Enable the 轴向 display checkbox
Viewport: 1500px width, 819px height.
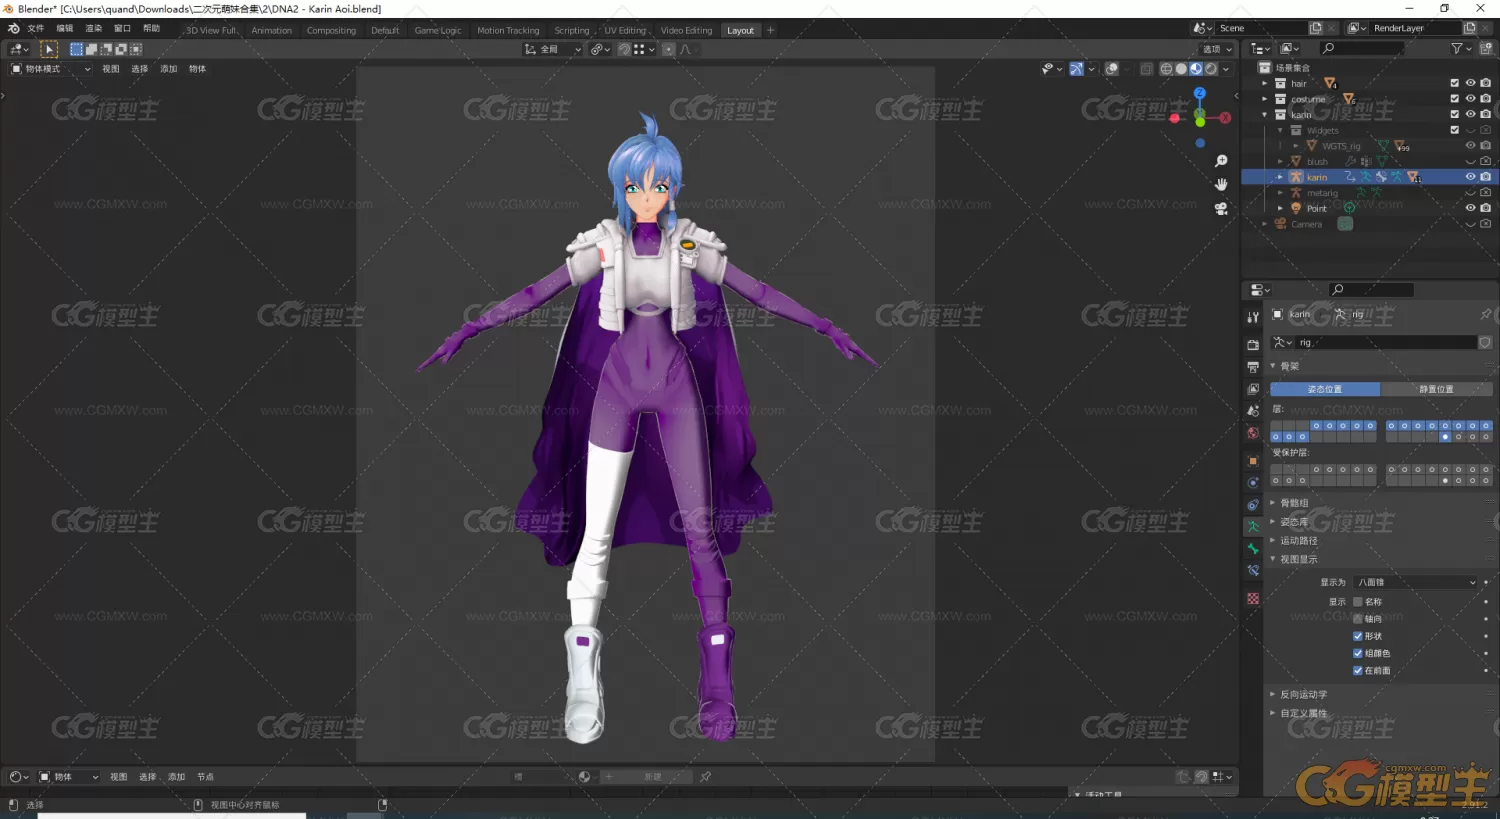[x=1358, y=619]
